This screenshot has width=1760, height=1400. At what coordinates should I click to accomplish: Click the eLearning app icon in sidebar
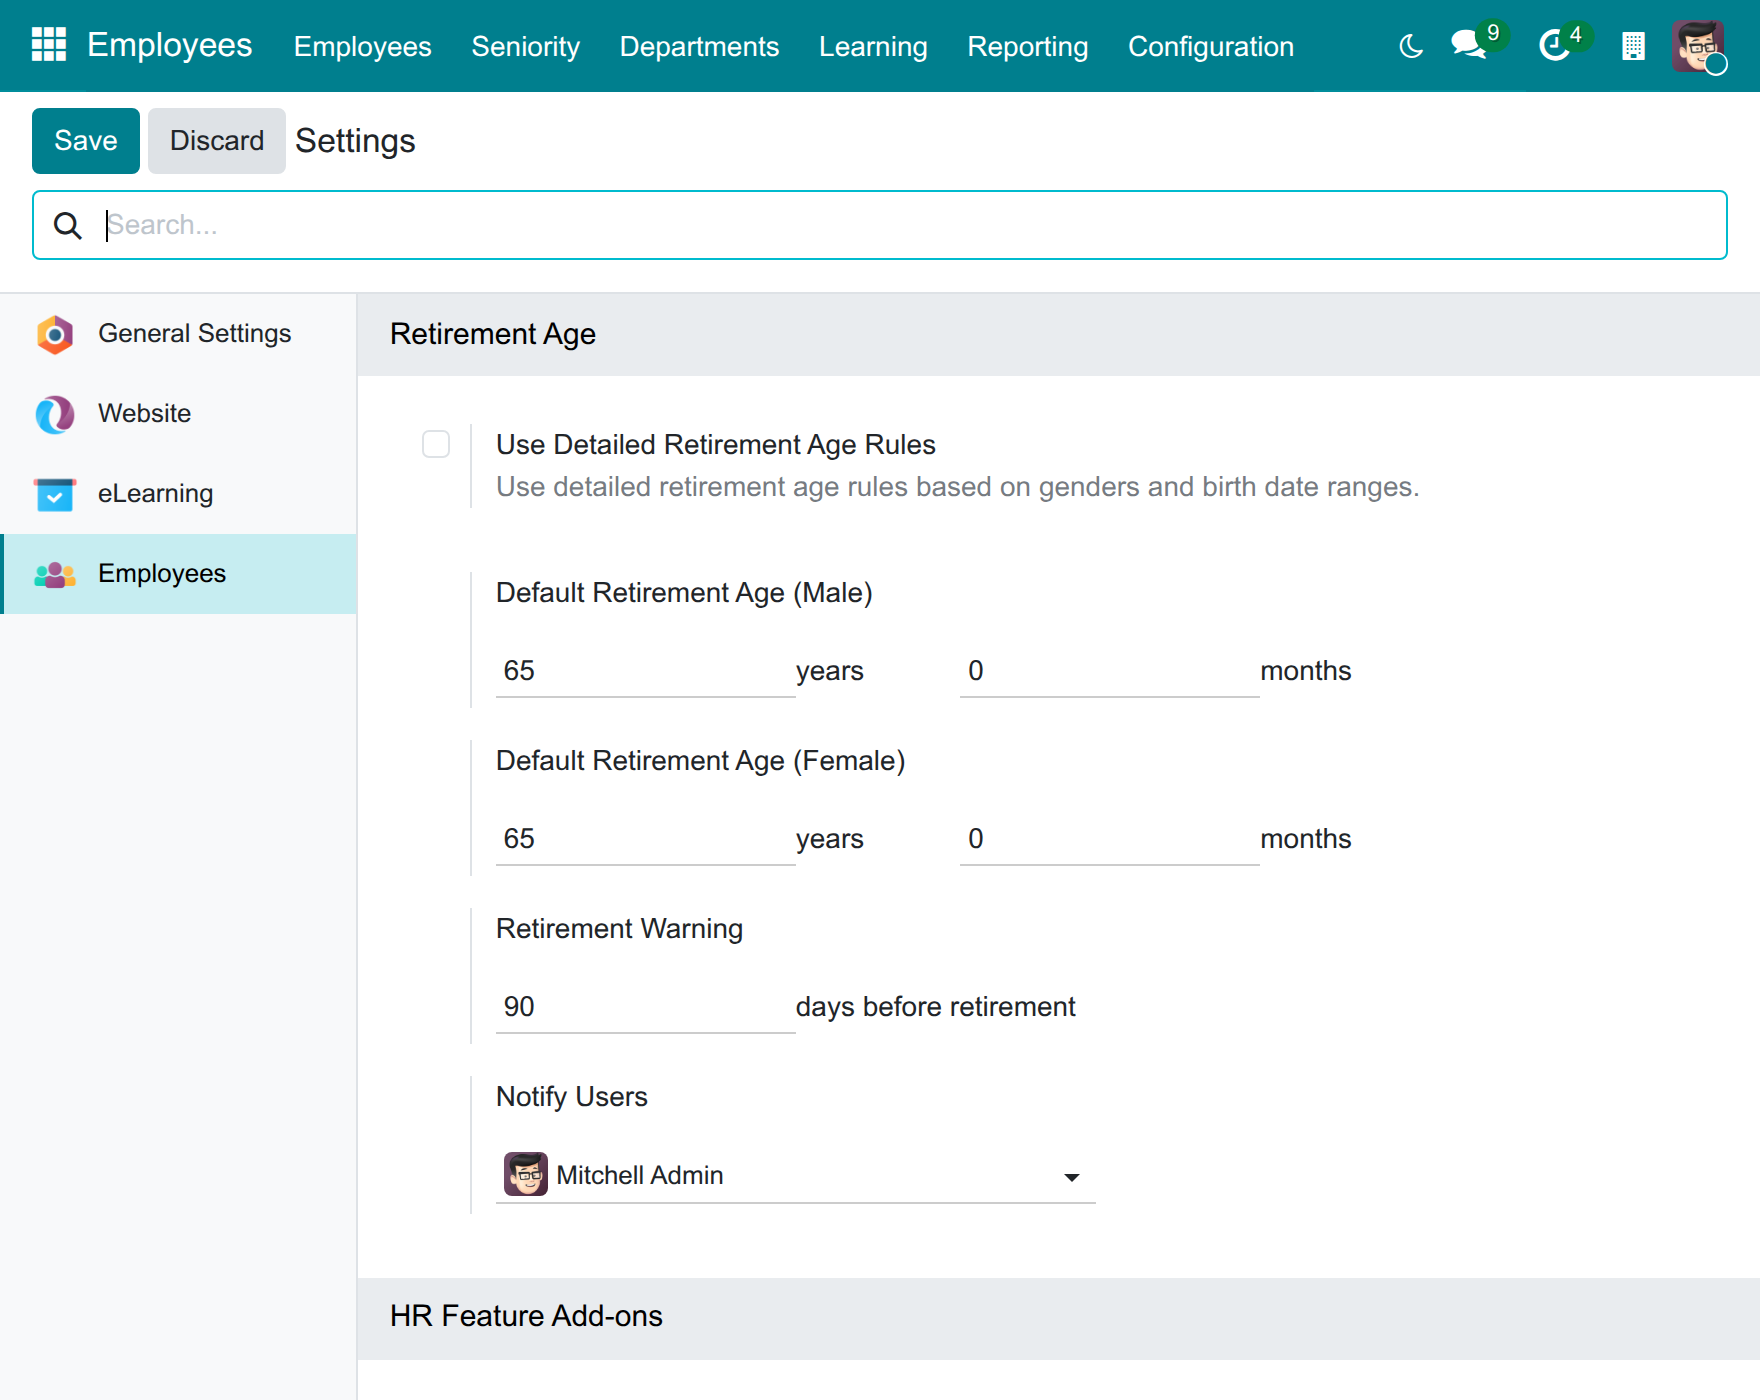coord(55,494)
